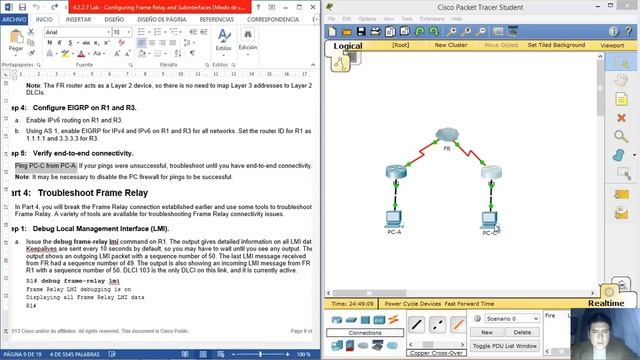Click the Save floppy icon in Packet Tracer
Screen dimensions: 640x360
[x=361, y=31]
